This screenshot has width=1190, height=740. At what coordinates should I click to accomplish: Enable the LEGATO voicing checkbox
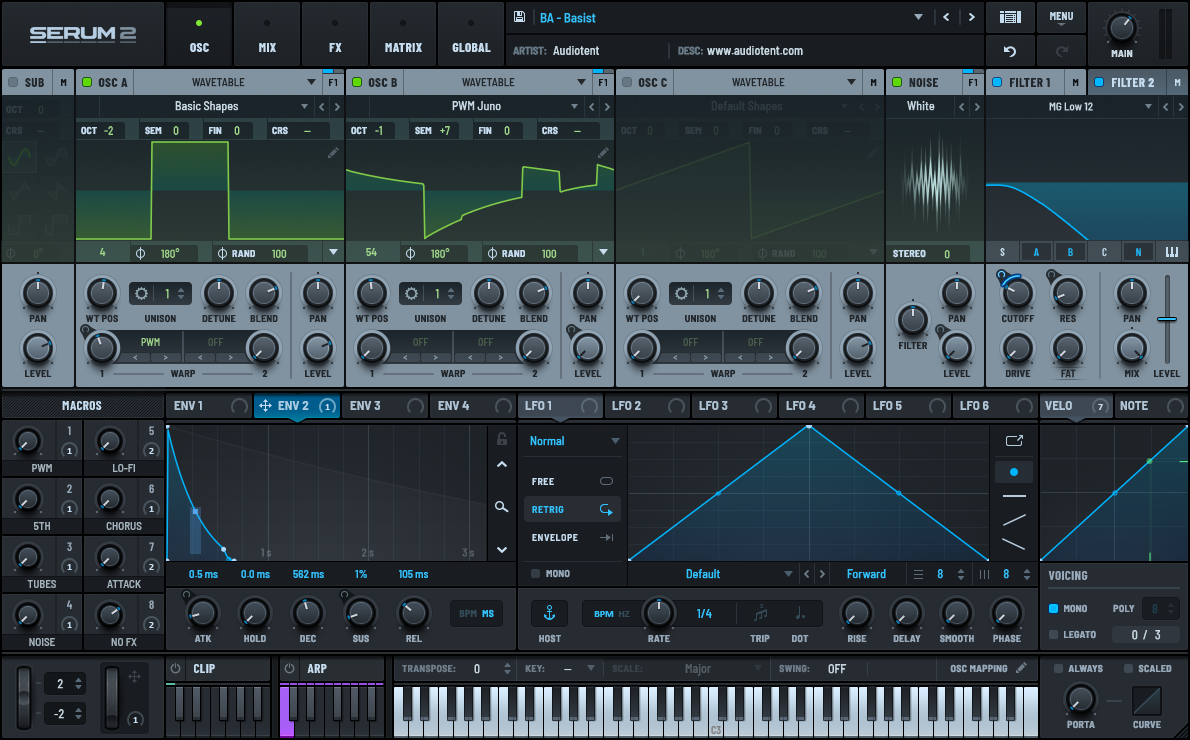pyautogui.click(x=1054, y=635)
